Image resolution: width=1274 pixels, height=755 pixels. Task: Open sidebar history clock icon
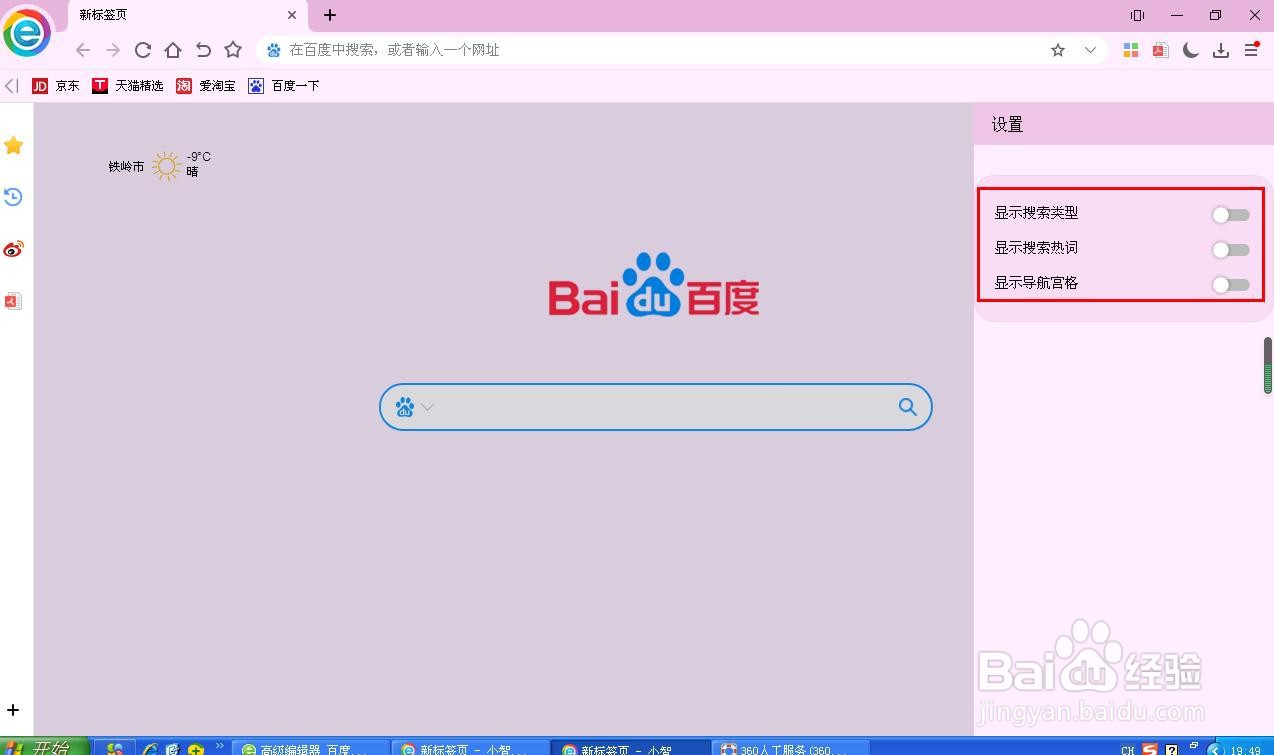tap(13, 197)
